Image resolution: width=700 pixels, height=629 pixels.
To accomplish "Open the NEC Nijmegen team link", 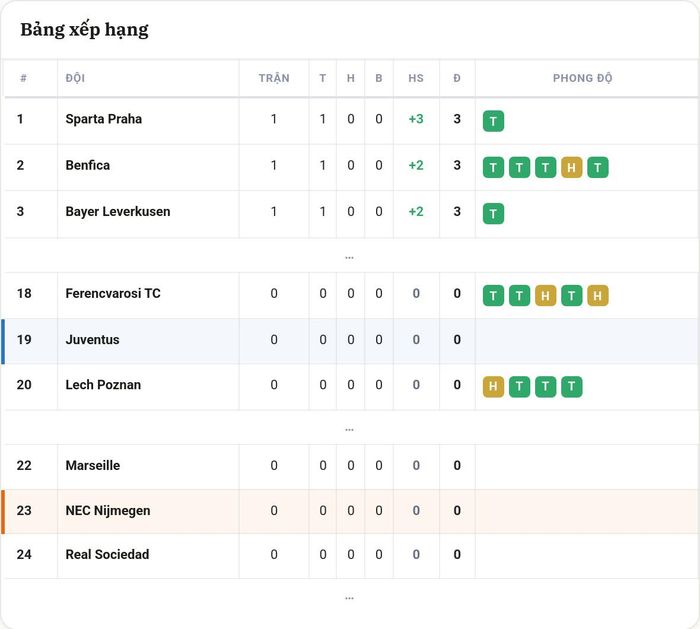I will pos(108,511).
